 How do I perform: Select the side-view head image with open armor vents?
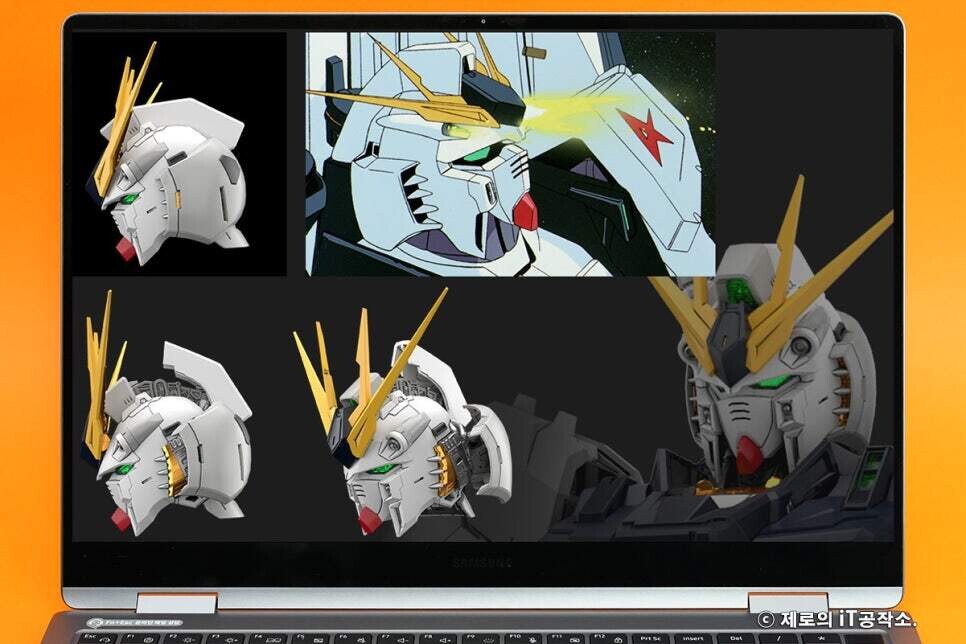point(168,413)
